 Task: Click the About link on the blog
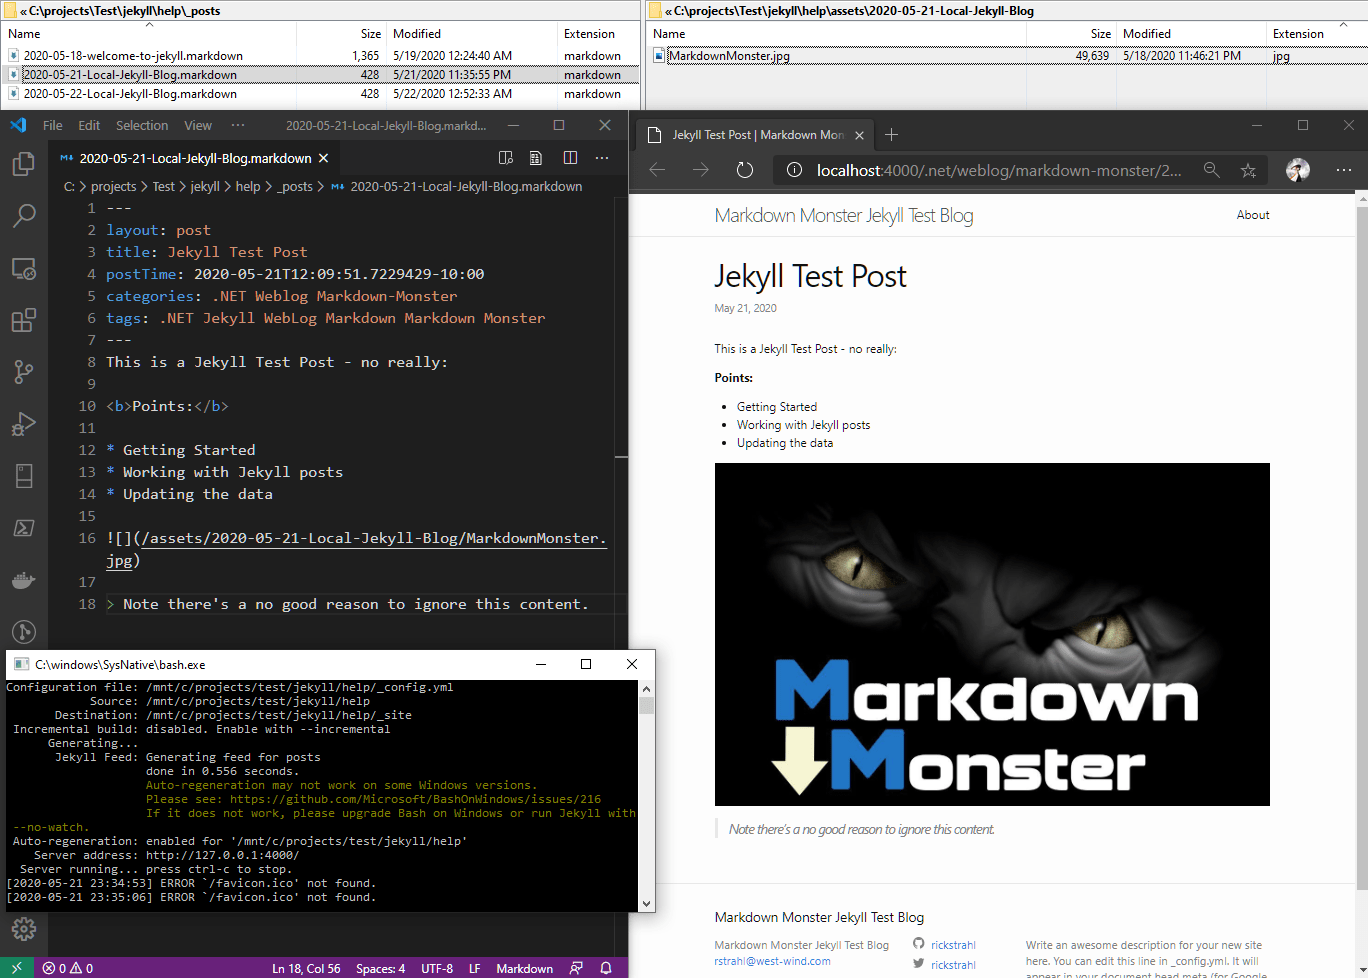click(1253, 215)
